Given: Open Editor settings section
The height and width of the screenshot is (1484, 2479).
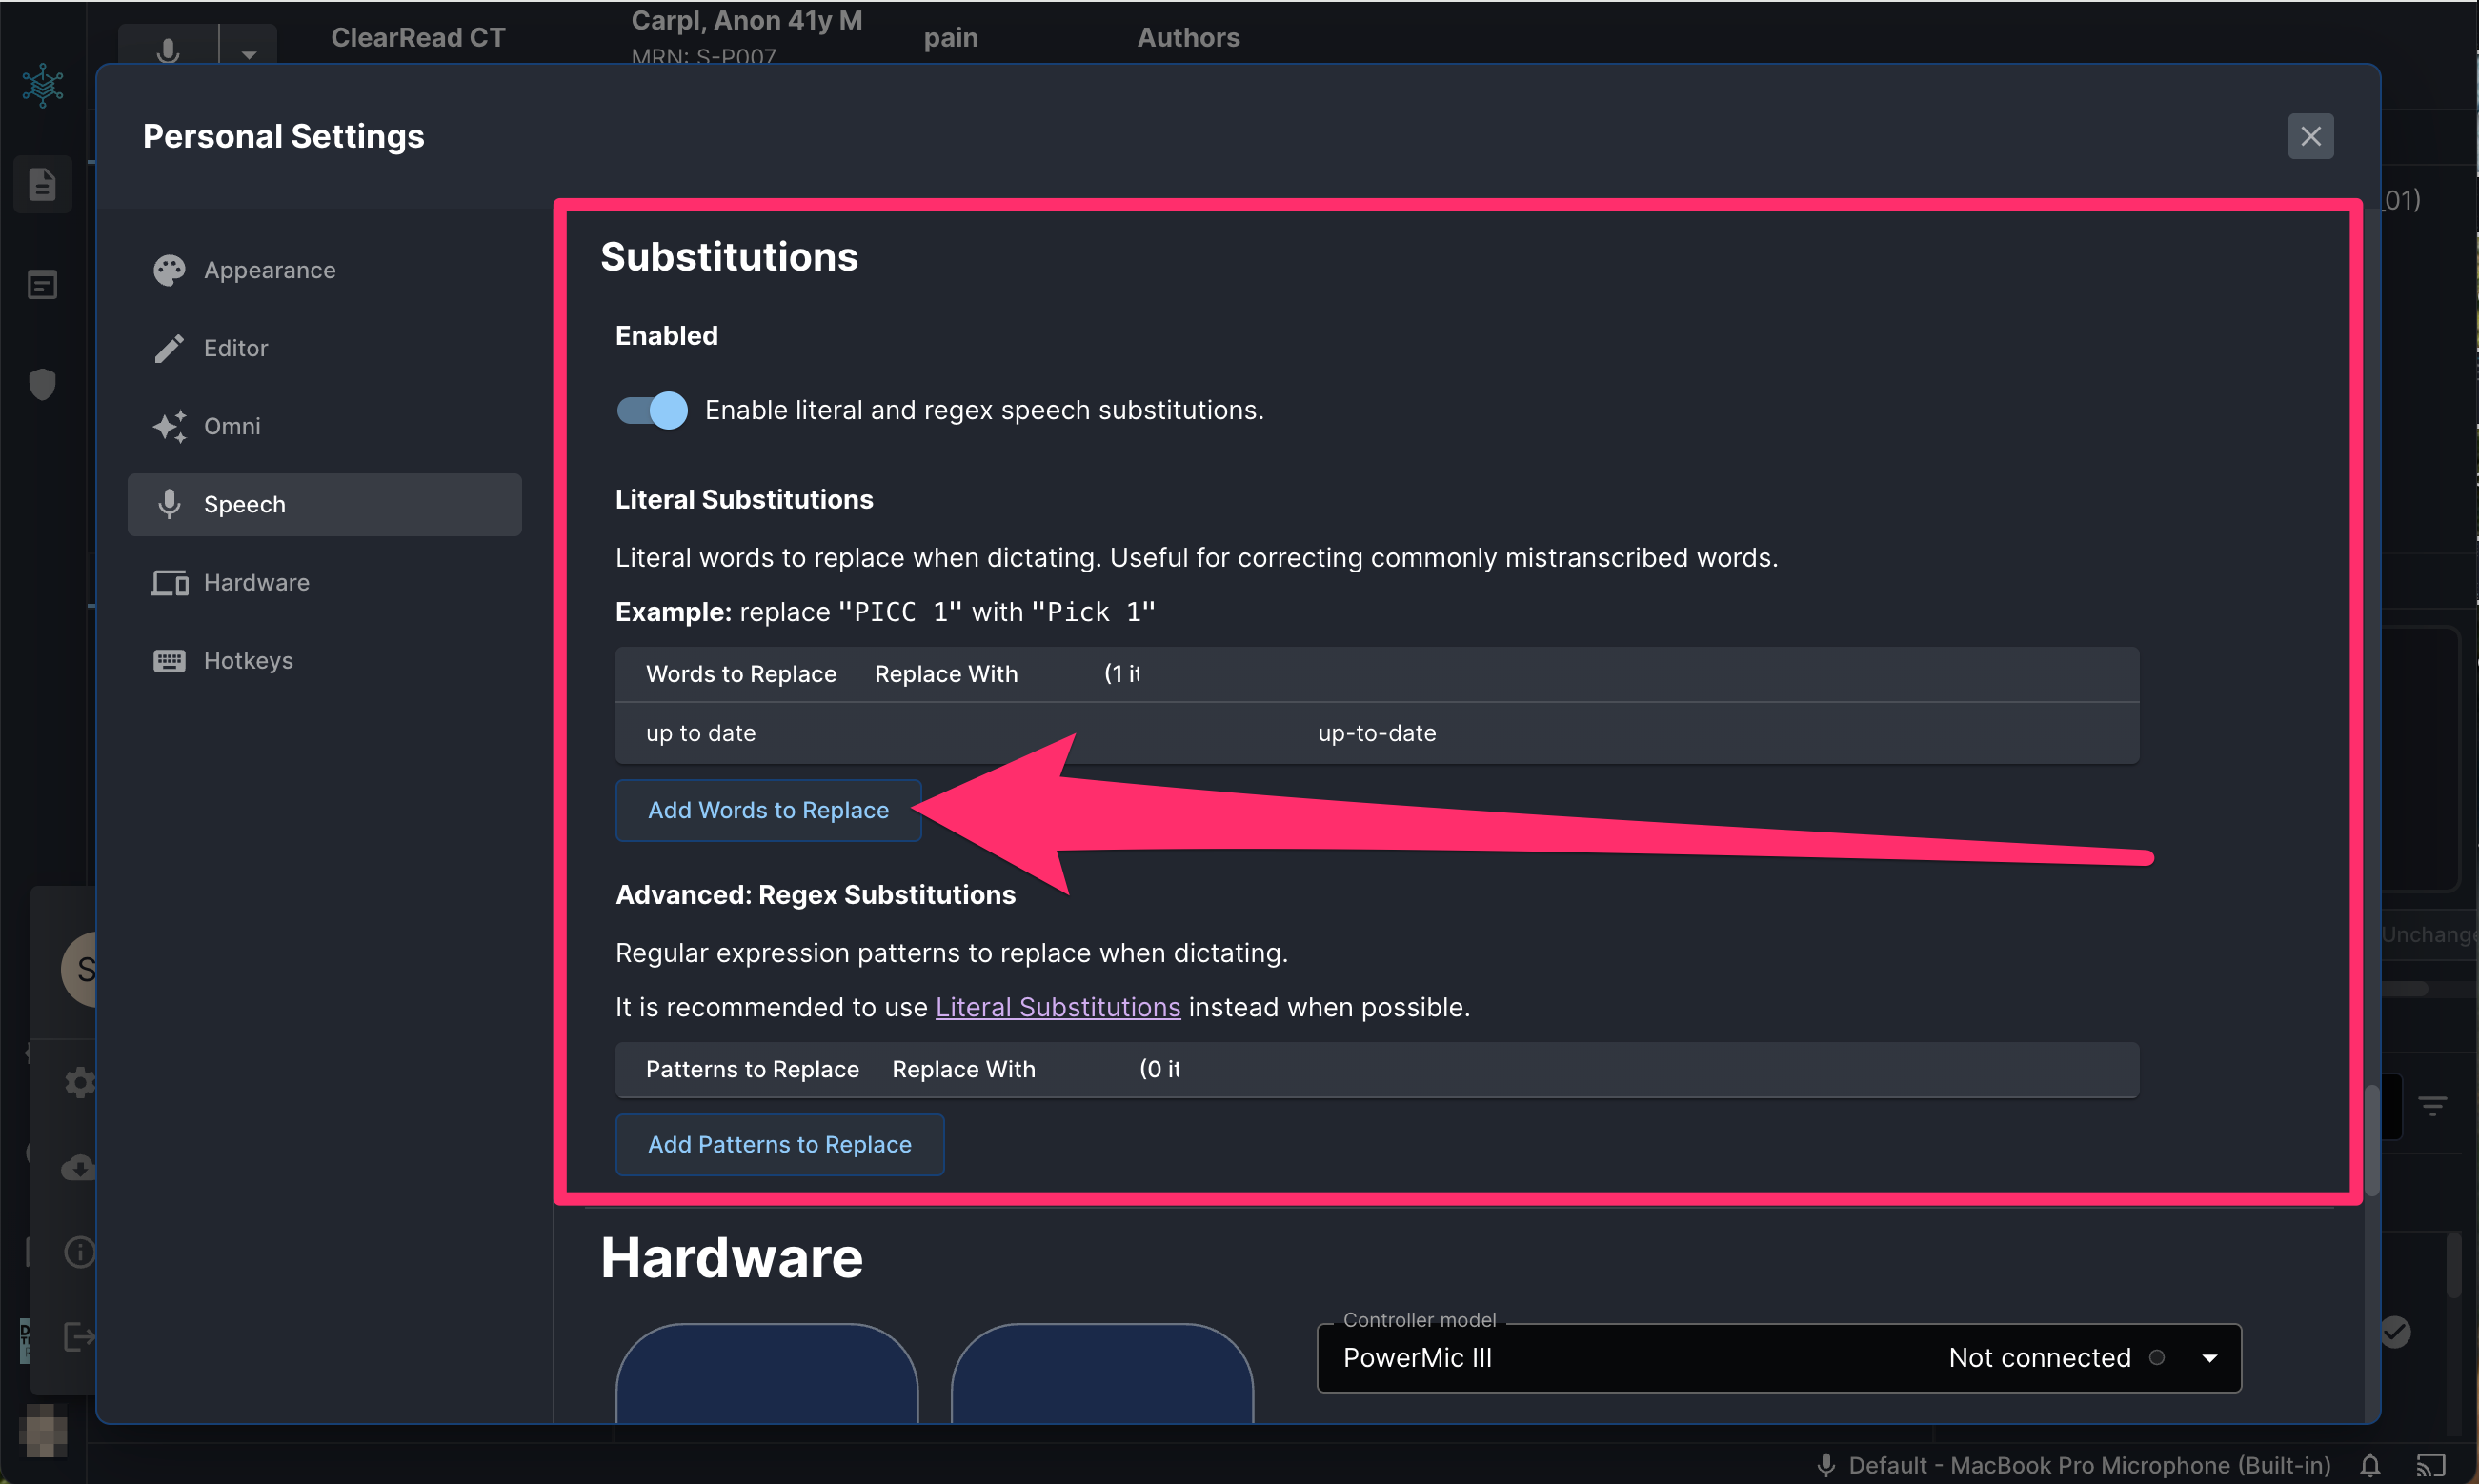Looking at the screenshot, I should [324, 348].
